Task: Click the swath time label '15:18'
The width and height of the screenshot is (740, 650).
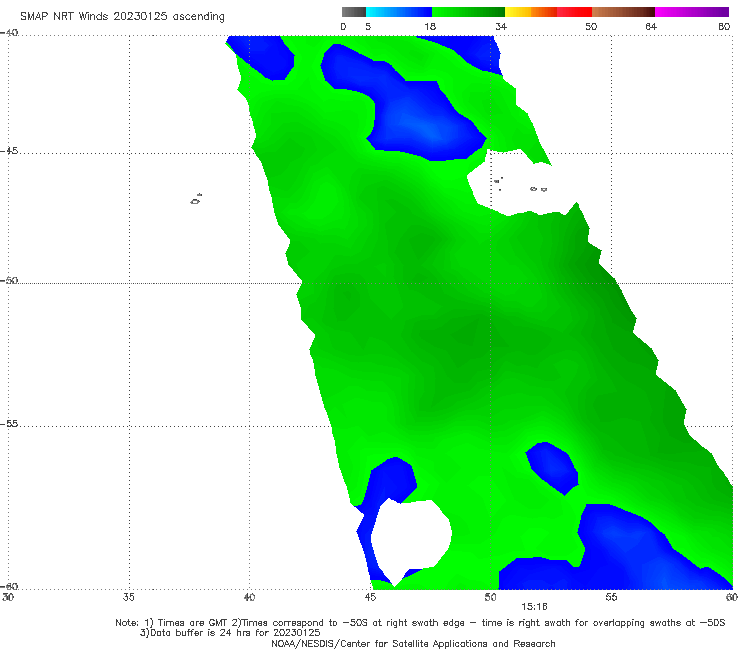Action: pos(534,607)
